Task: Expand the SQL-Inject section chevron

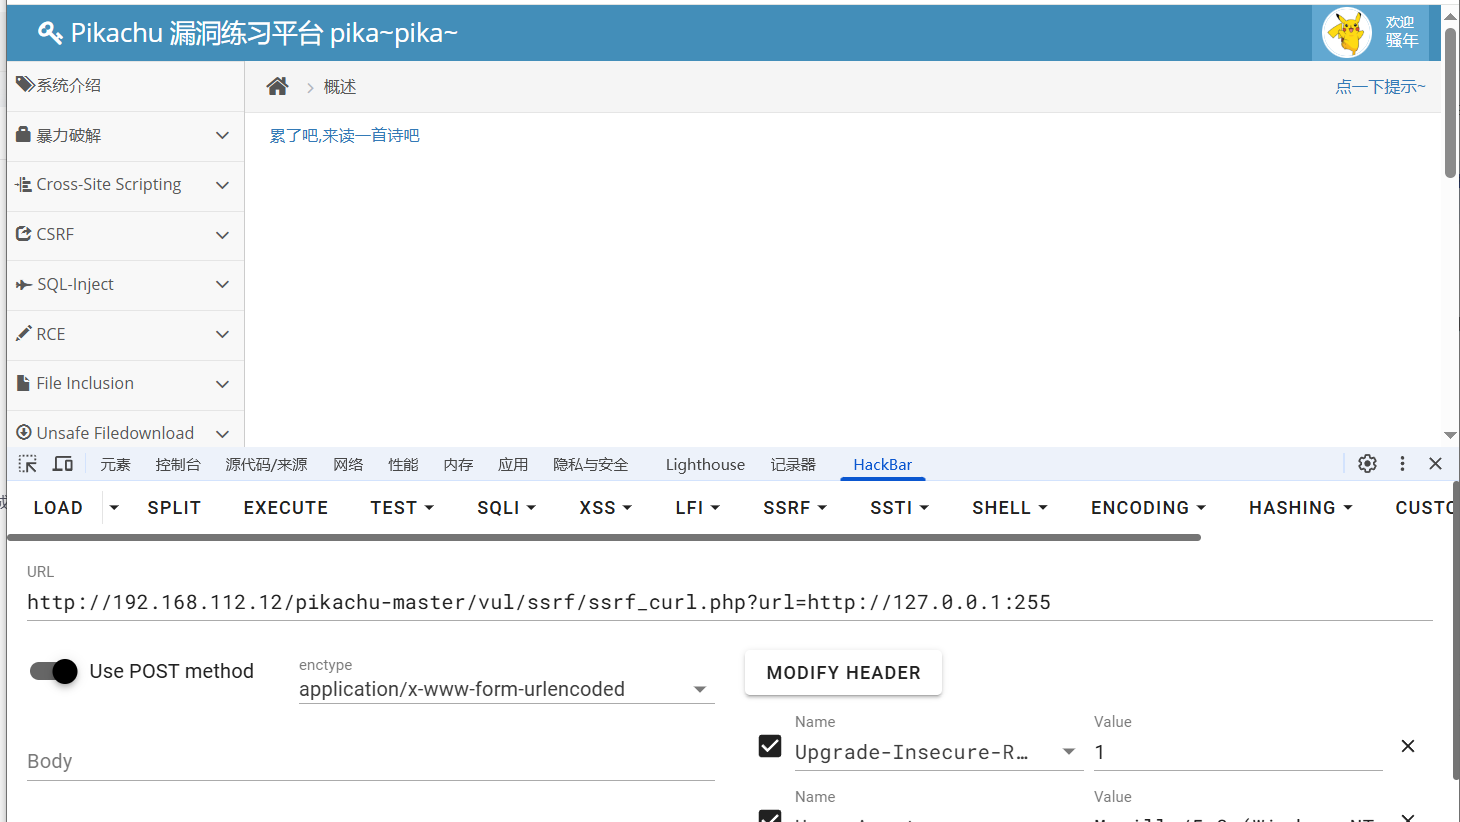Action: click(222, 284)
